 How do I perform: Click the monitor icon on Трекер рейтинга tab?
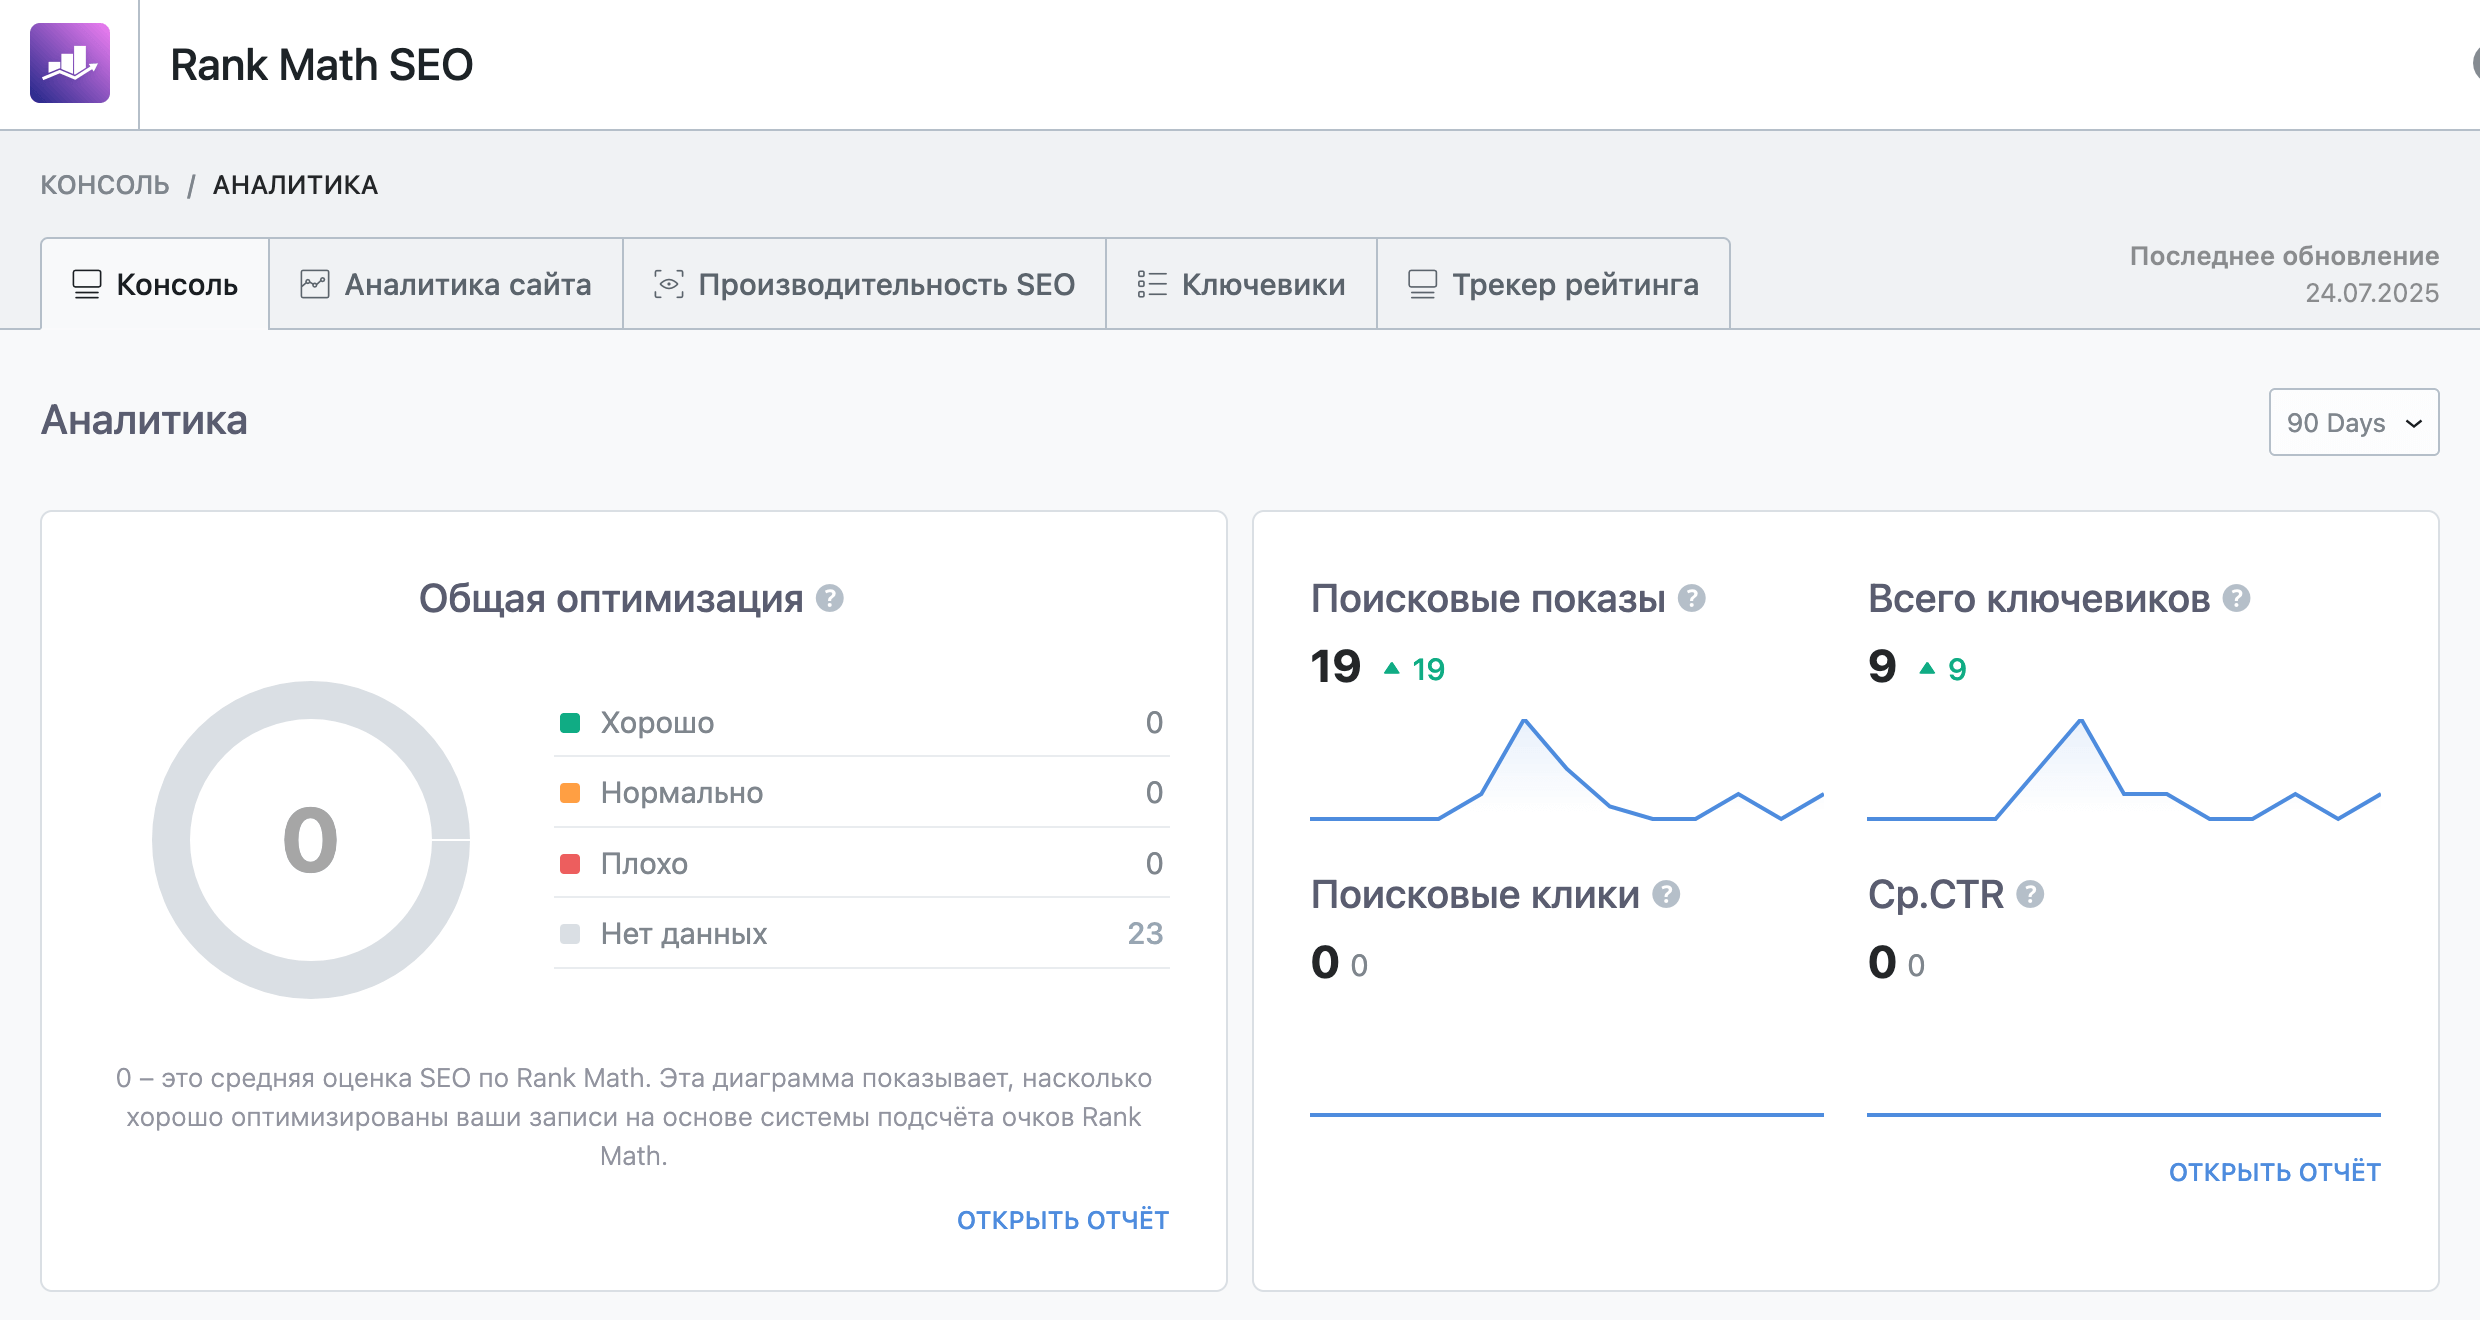pyautogui.click(x=1423, y=284)
